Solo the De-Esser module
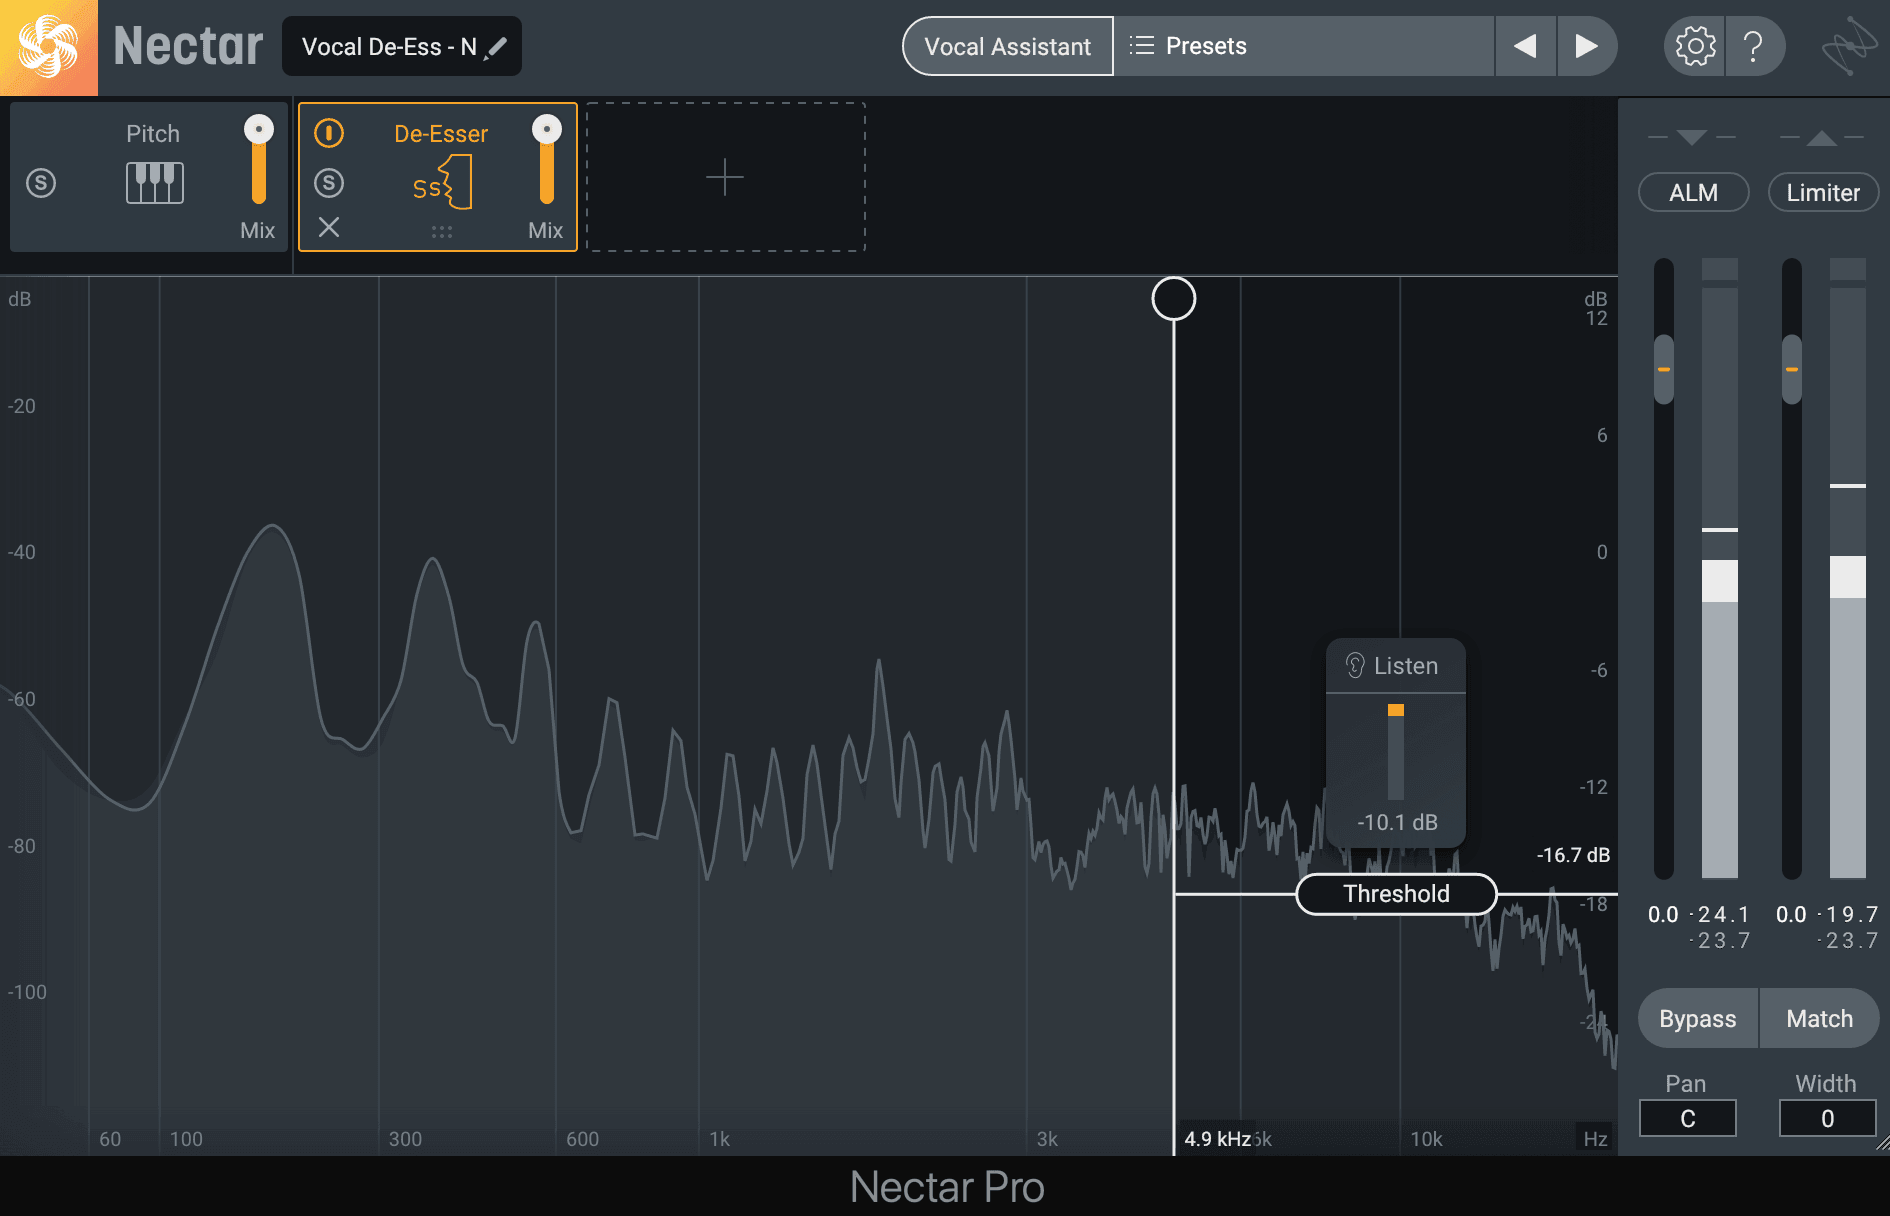The height and width of the screenshot is (1216, 1890). (x=329, y=183)
